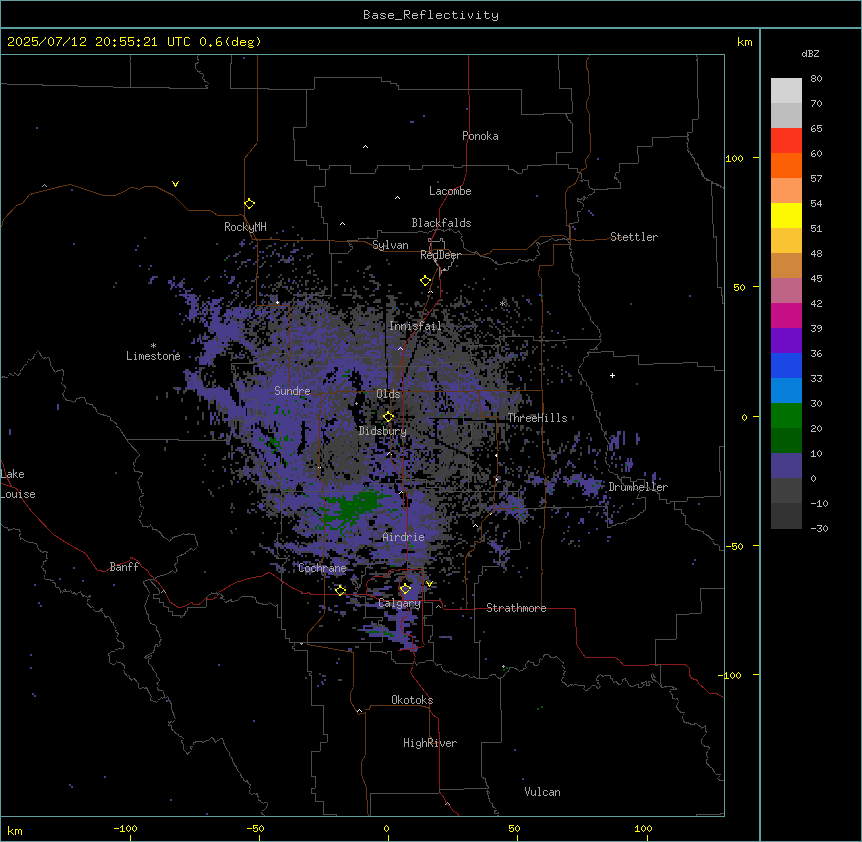Click the Lacombe label

pyautogui.click(x=450, y=191)
